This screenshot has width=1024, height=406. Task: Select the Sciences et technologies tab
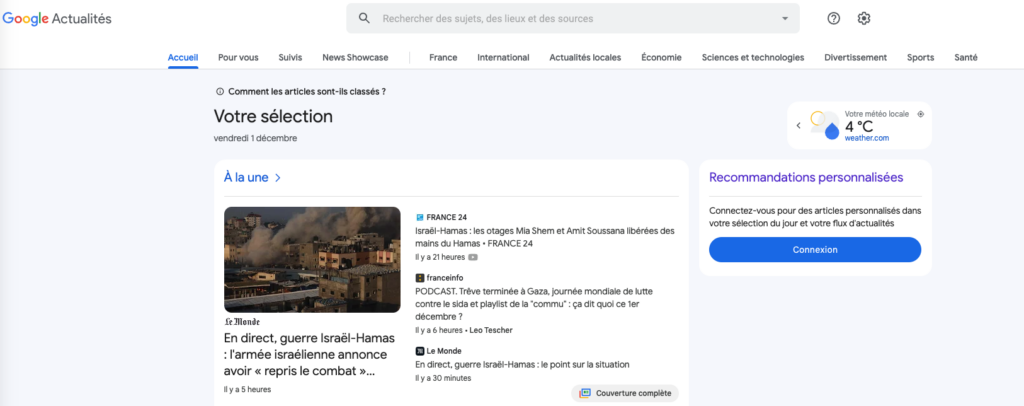[x=753, y=57]
